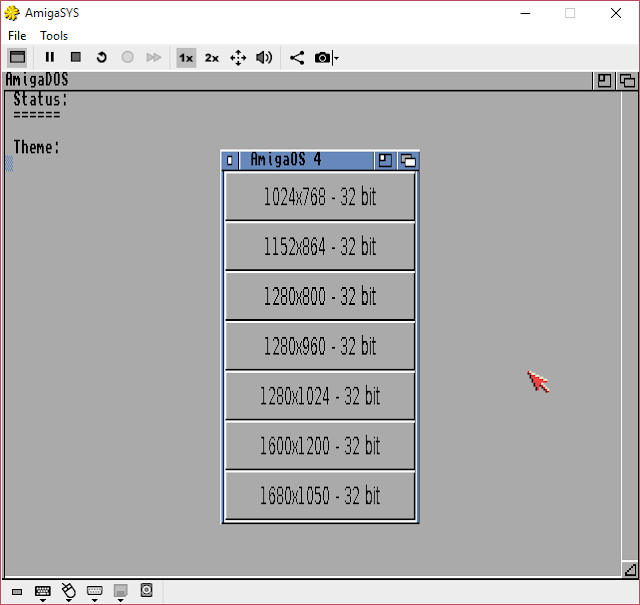Click the AmigaOS 4 window depth gadget
Image resolution: width=640 pixels, height=605 pixels.
tap(408, 160)
